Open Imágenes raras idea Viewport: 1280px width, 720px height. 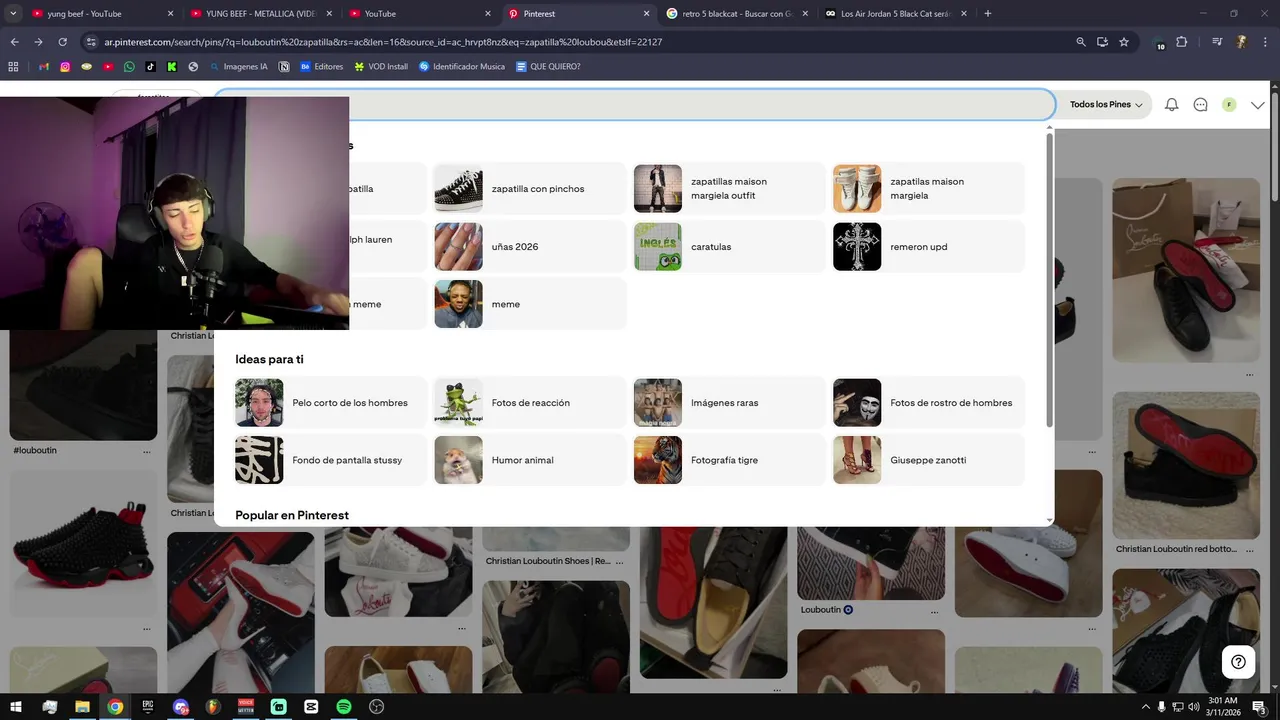coord(729,403)
